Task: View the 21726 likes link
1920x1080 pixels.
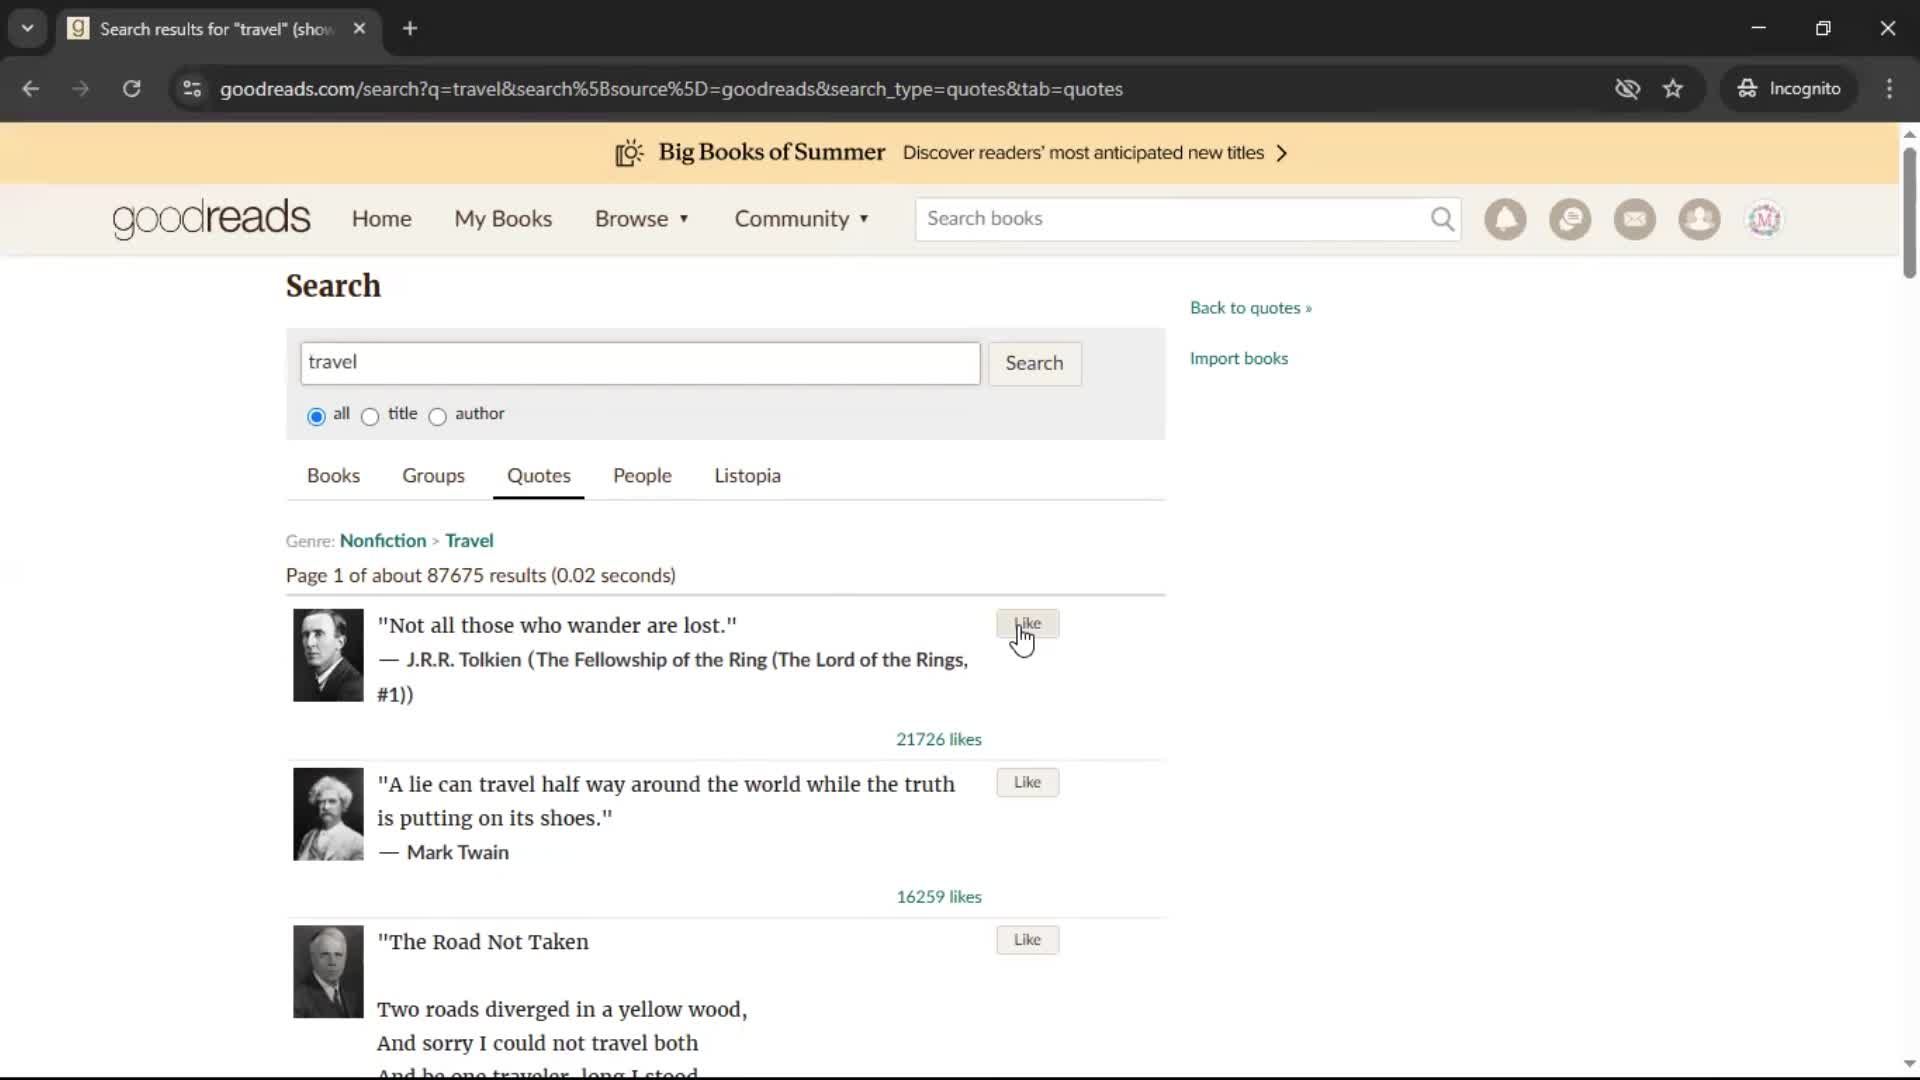Action: (x=938, y=740)
